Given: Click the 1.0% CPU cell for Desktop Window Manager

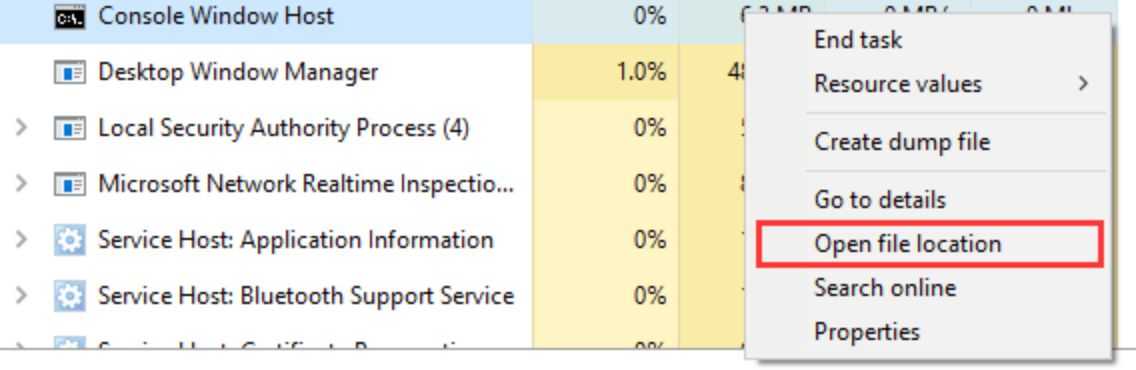Looking at the screenshot, I should click(606, 72).
